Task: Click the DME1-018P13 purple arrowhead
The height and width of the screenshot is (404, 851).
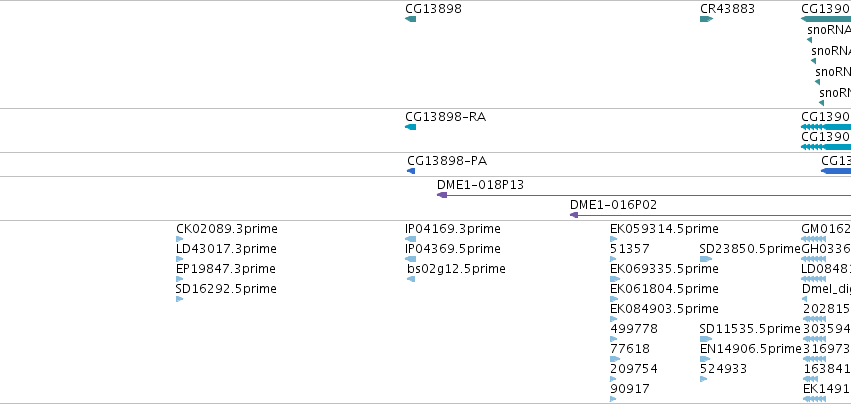Action: click(x=441, y=195)
